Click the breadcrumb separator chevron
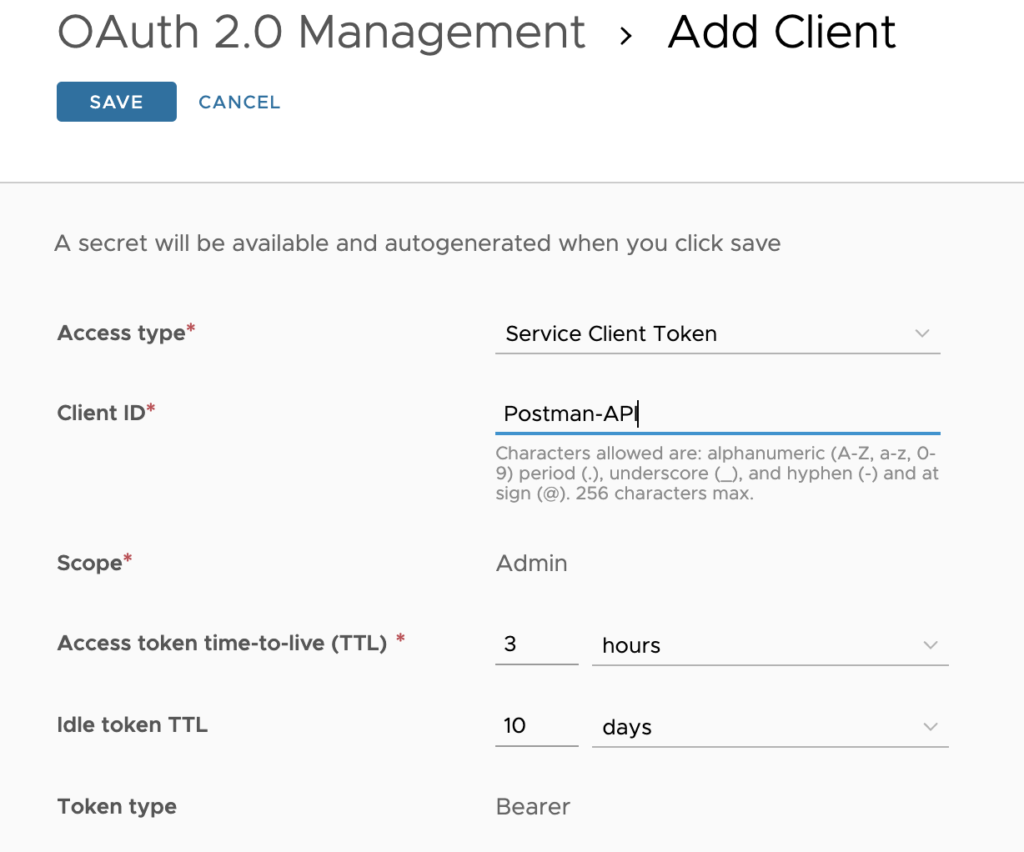 (x=625, y=33)
